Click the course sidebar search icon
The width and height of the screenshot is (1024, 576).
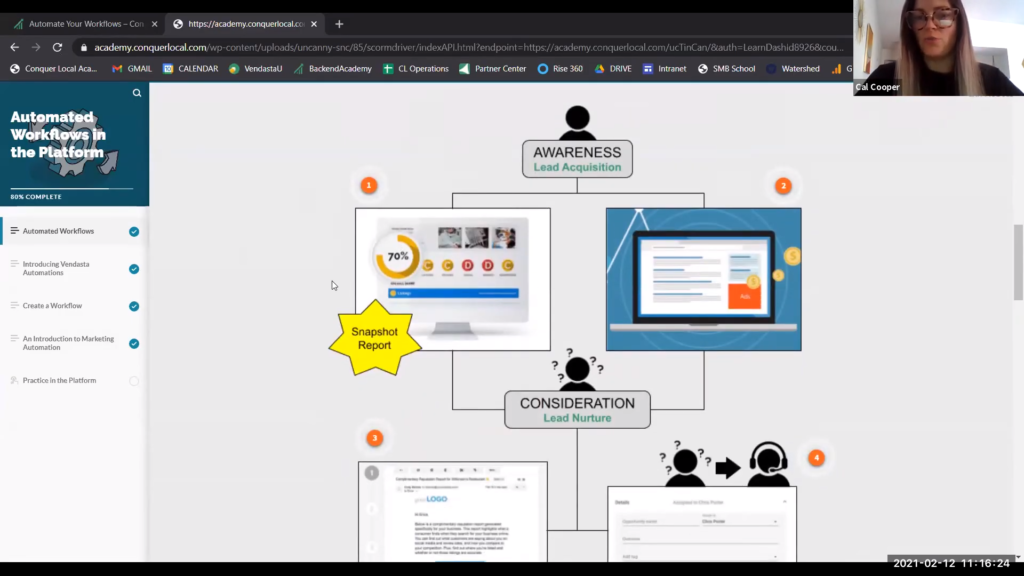click(137, 93)
